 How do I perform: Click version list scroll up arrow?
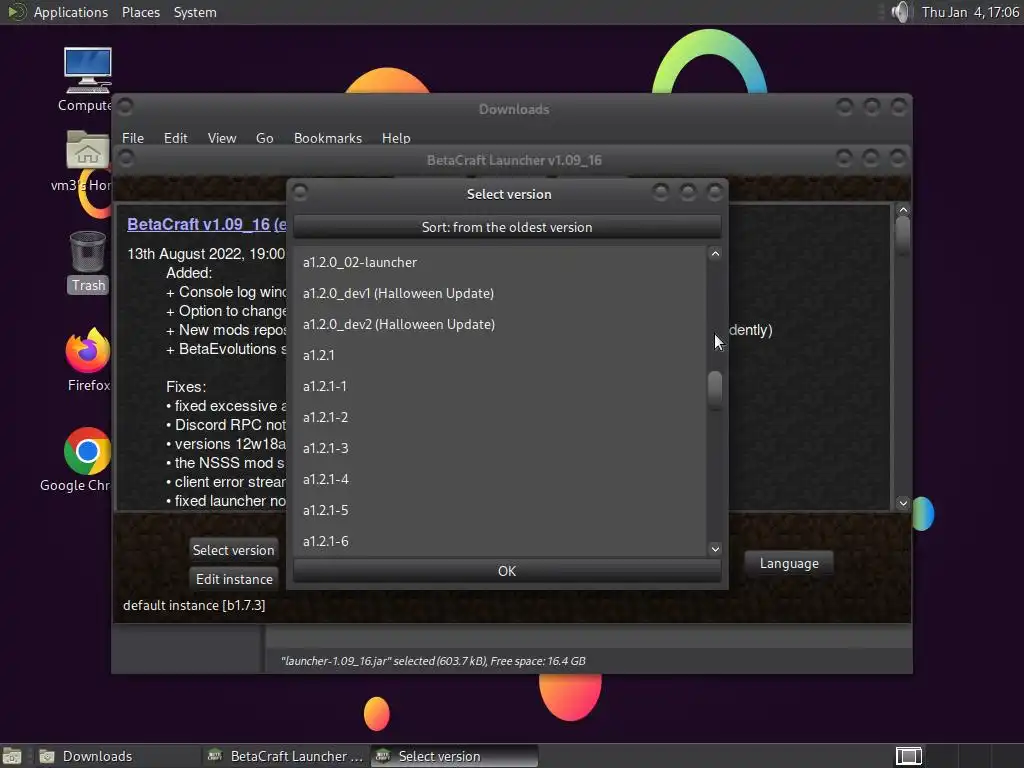715,254
